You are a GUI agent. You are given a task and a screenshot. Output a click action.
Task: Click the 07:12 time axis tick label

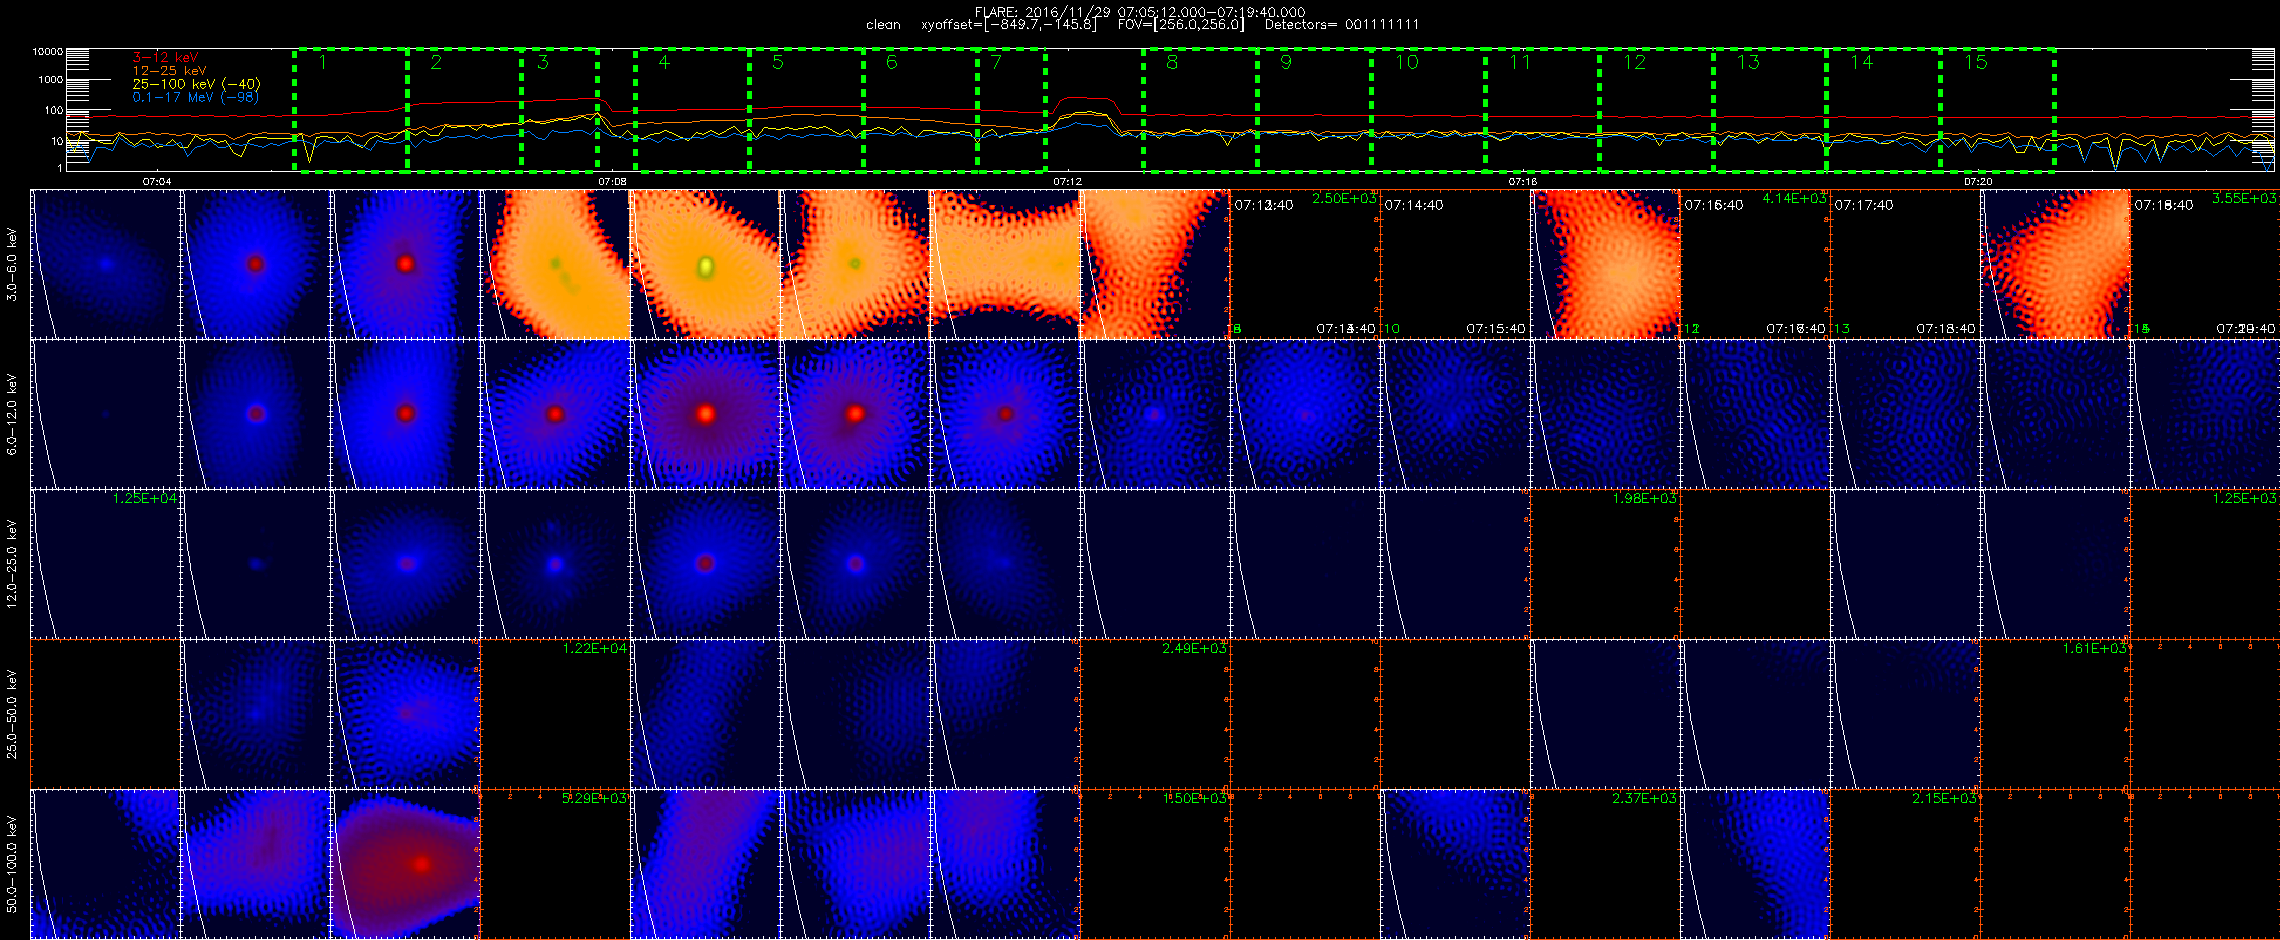1067,181
